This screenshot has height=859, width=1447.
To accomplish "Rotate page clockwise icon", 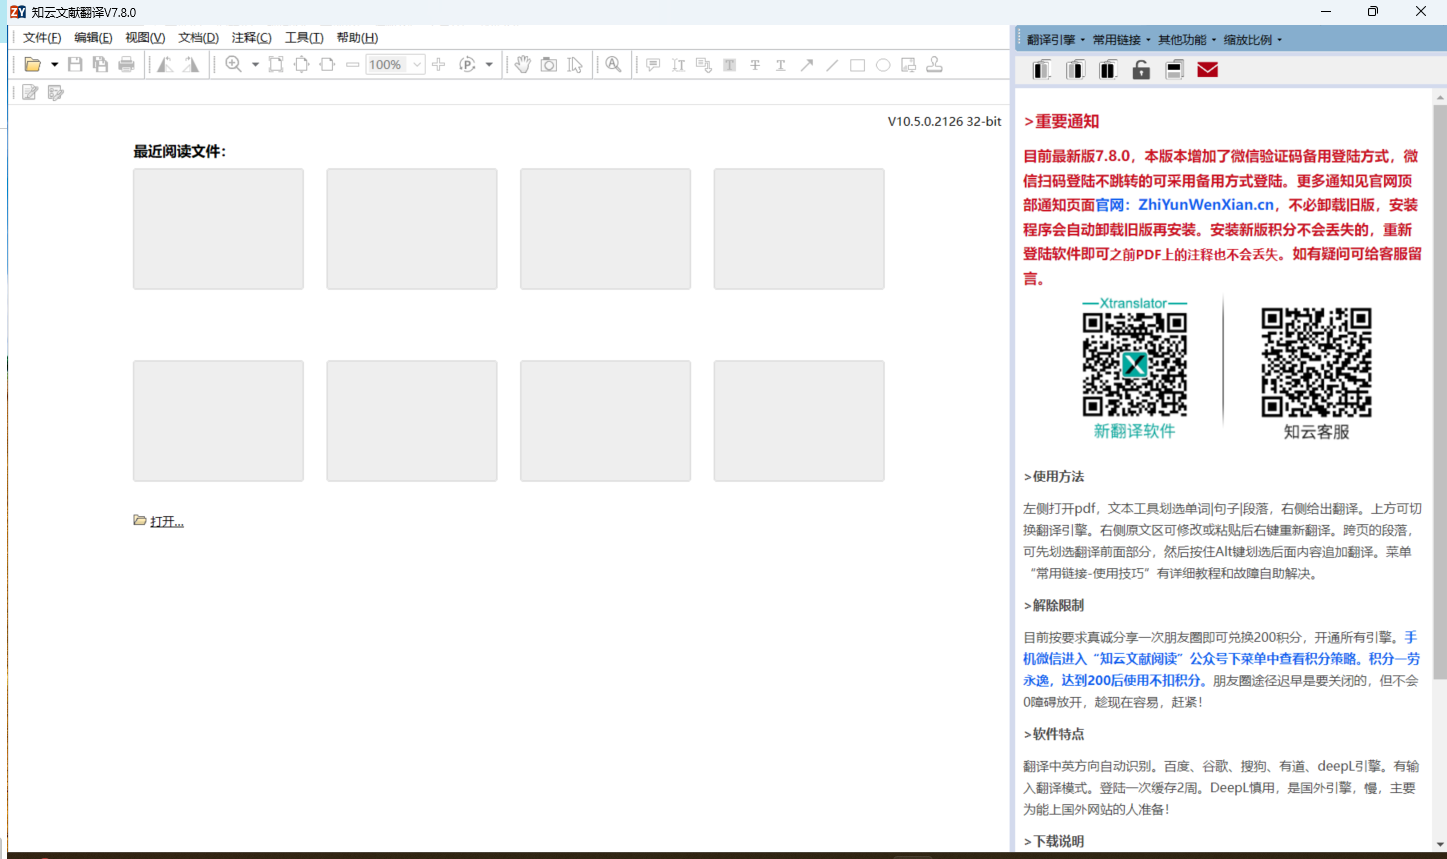I will 190,65.
